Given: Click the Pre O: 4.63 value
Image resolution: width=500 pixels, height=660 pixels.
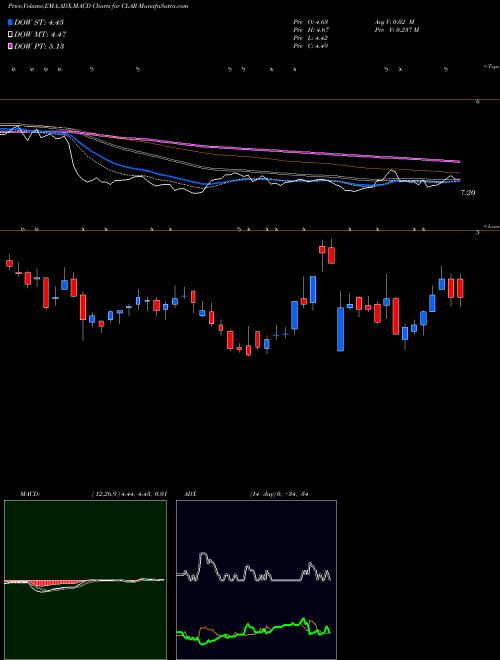Looking at the screenshot, I should [x=311, y=22].
